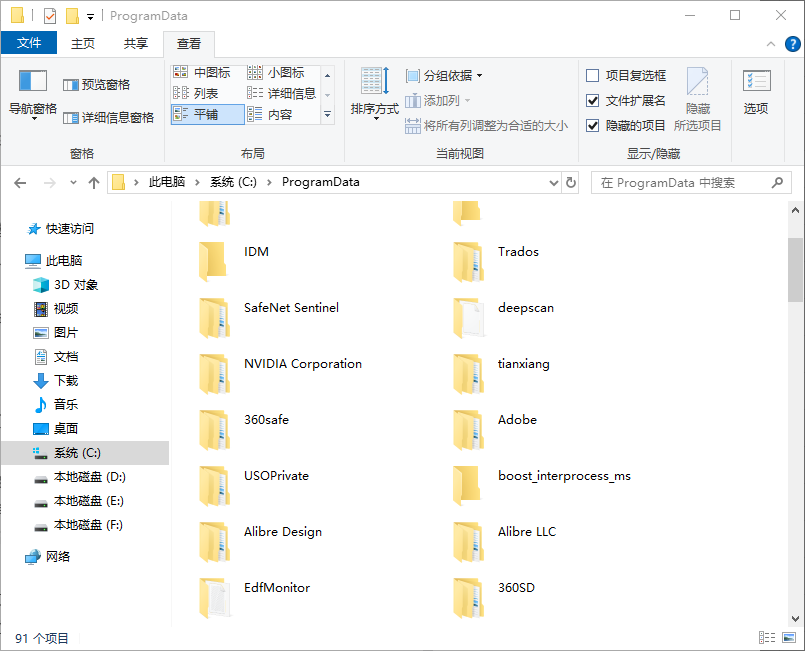805x651 pixels.
Task: Click scrollbar down arrow
Action: click(x=795, y=619)
